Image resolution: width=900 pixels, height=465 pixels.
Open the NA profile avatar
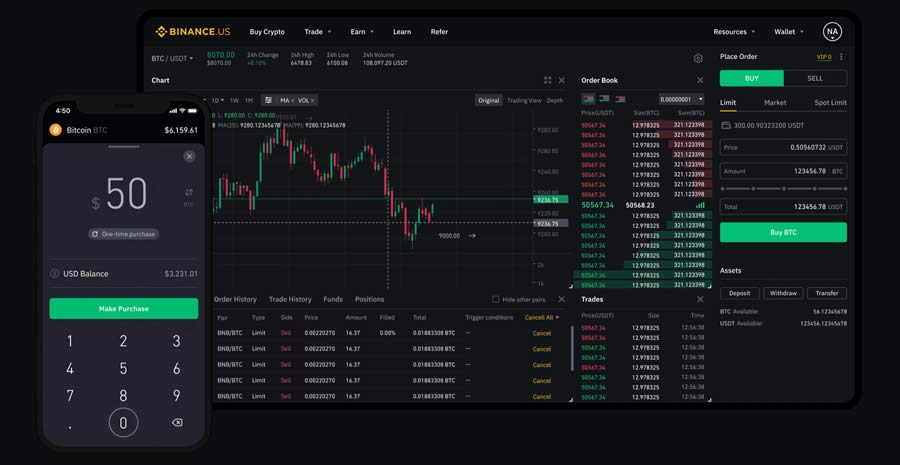(x=832, y=32)
